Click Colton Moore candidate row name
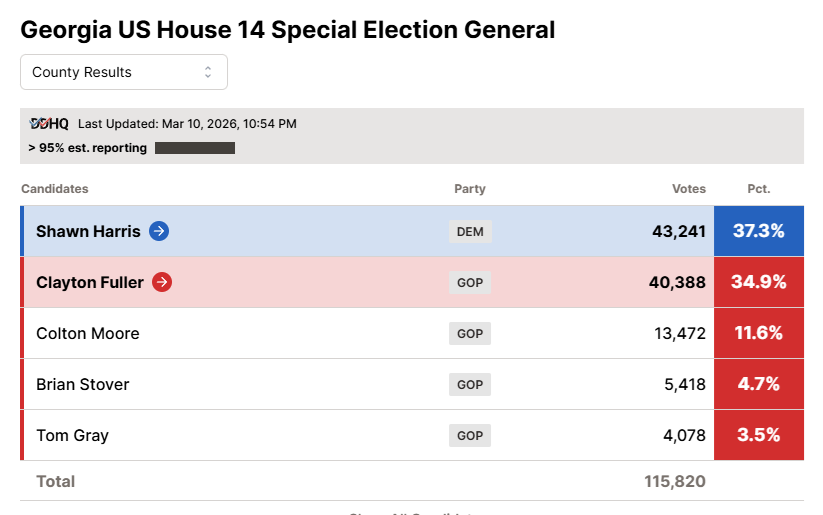The height and width of the screenshot is (515, 823). click(x=88, y=333)
